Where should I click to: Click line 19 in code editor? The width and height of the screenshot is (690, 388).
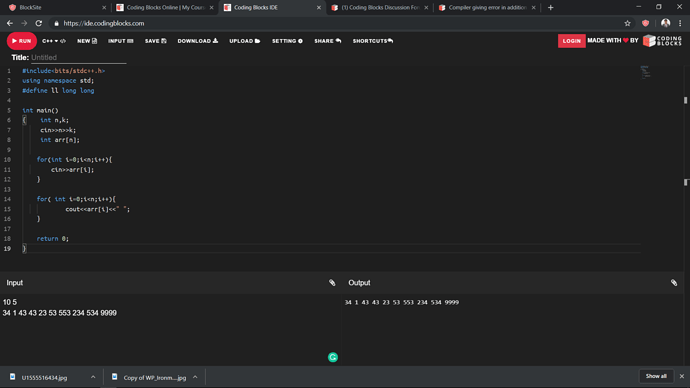click(330, 249)
